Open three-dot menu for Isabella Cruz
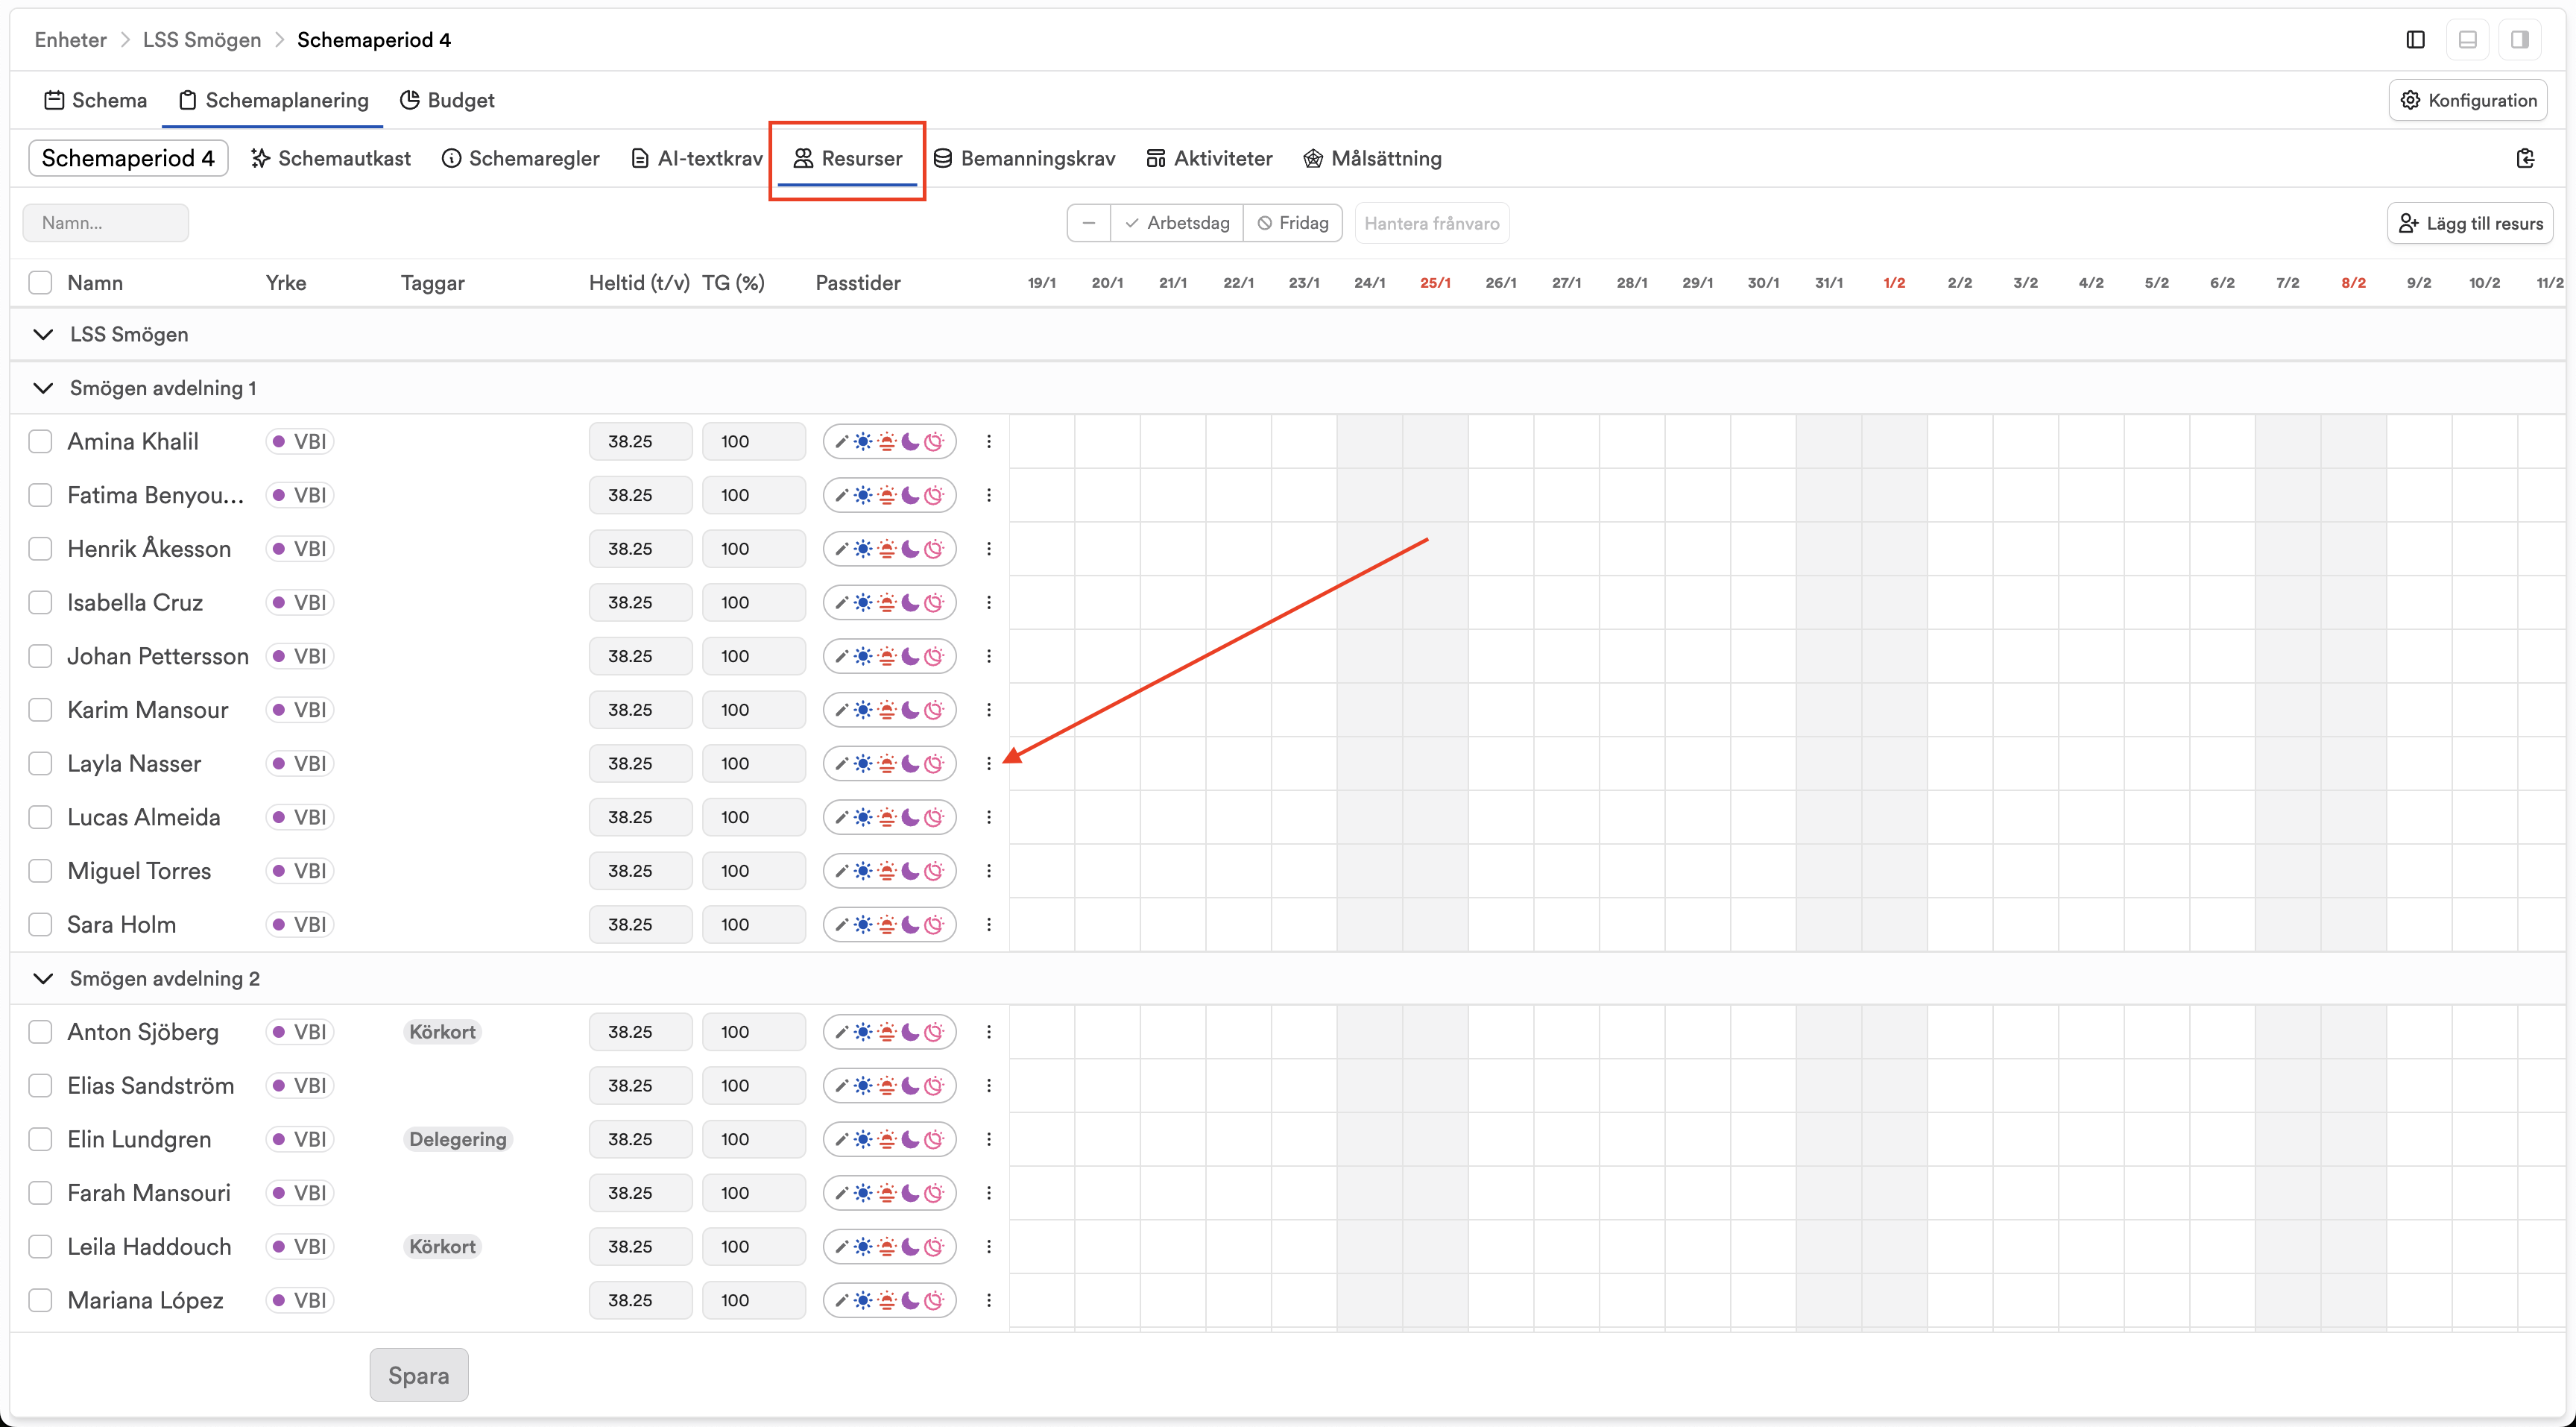The width and height of the screenshot is (2576, 1427). [989, 602]
